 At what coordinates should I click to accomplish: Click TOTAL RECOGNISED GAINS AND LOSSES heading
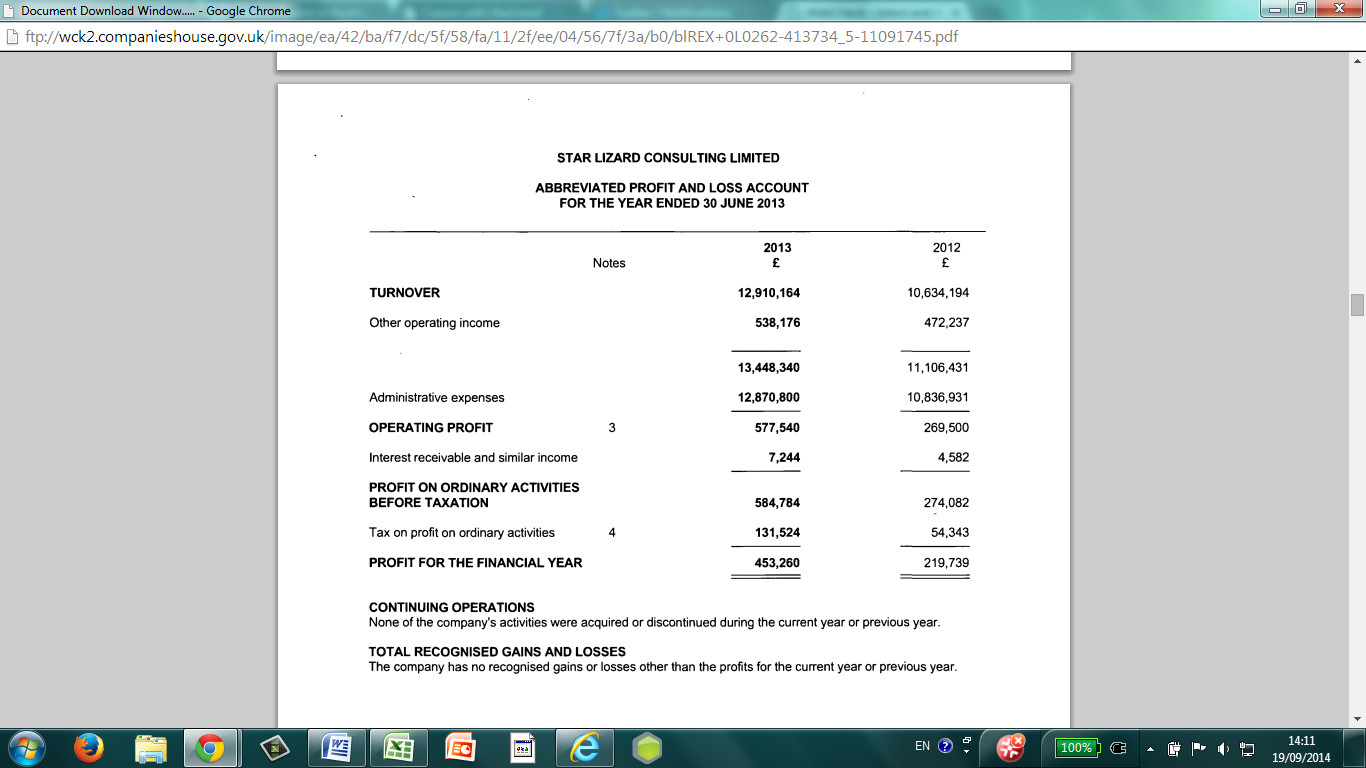(x=497, y=652)
